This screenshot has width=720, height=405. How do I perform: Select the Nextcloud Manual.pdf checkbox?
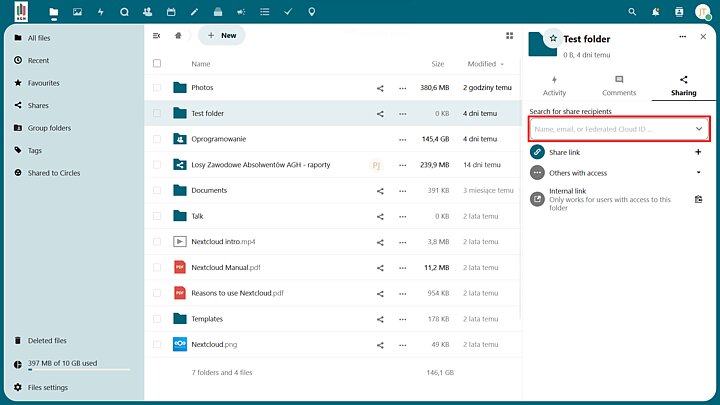[157, 268]
